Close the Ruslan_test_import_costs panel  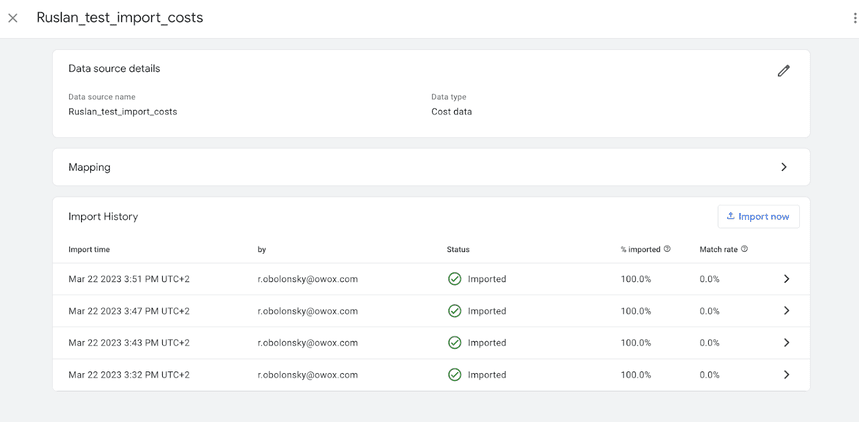pyautogui.click(x=13, y=18)
